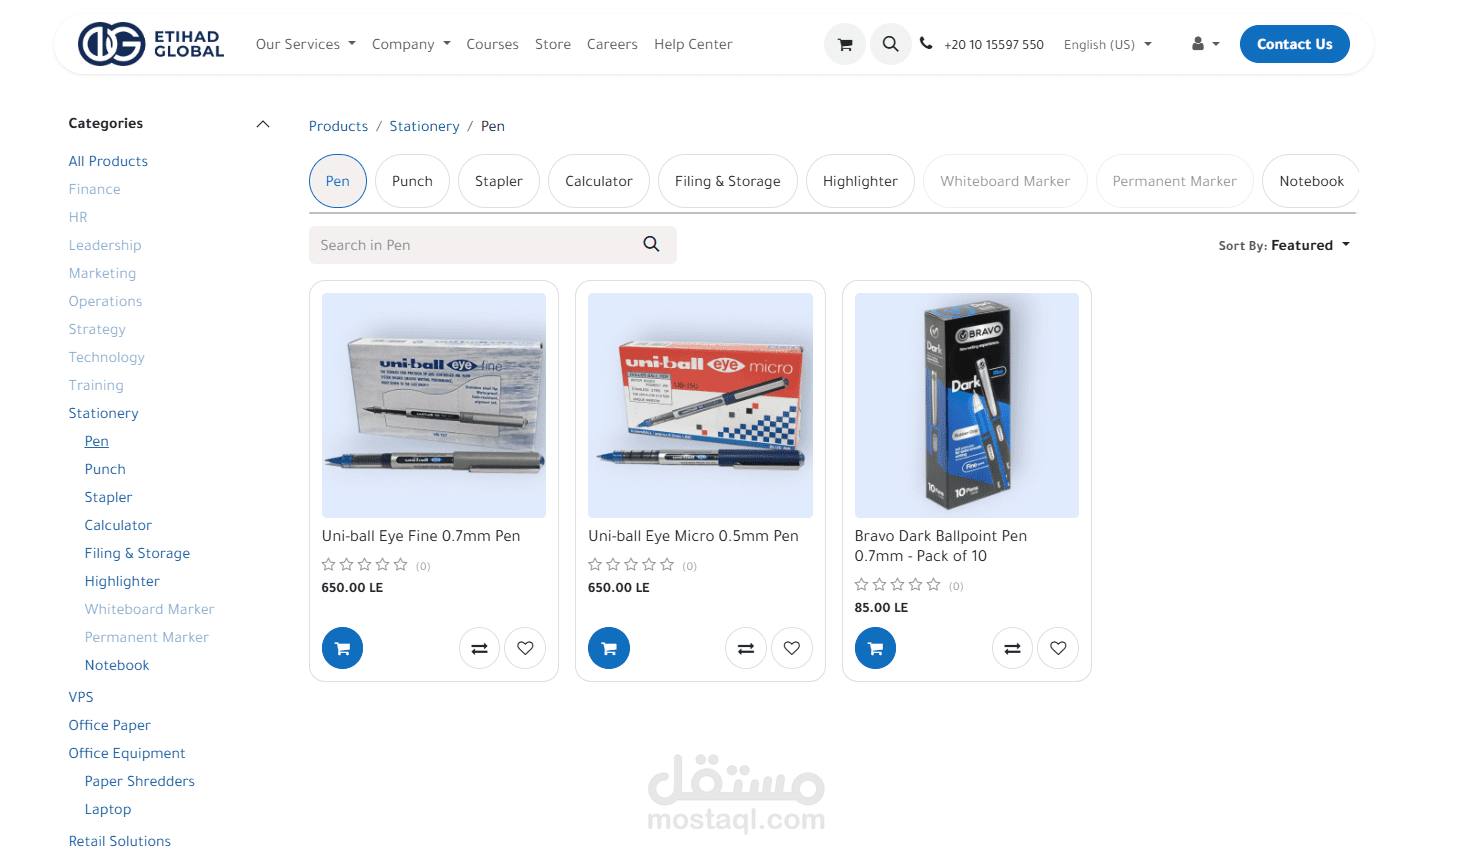Go to Stationery breadcrumb link
1473x852 pixels.
(424, 126)
